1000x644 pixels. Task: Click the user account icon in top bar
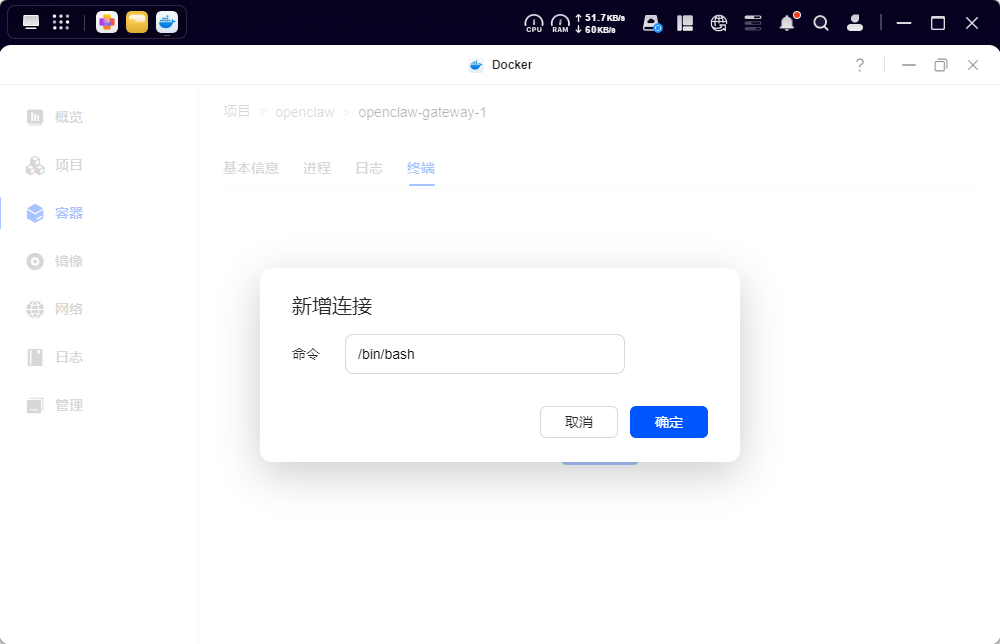pyautogui.click(x=855, y=22)
